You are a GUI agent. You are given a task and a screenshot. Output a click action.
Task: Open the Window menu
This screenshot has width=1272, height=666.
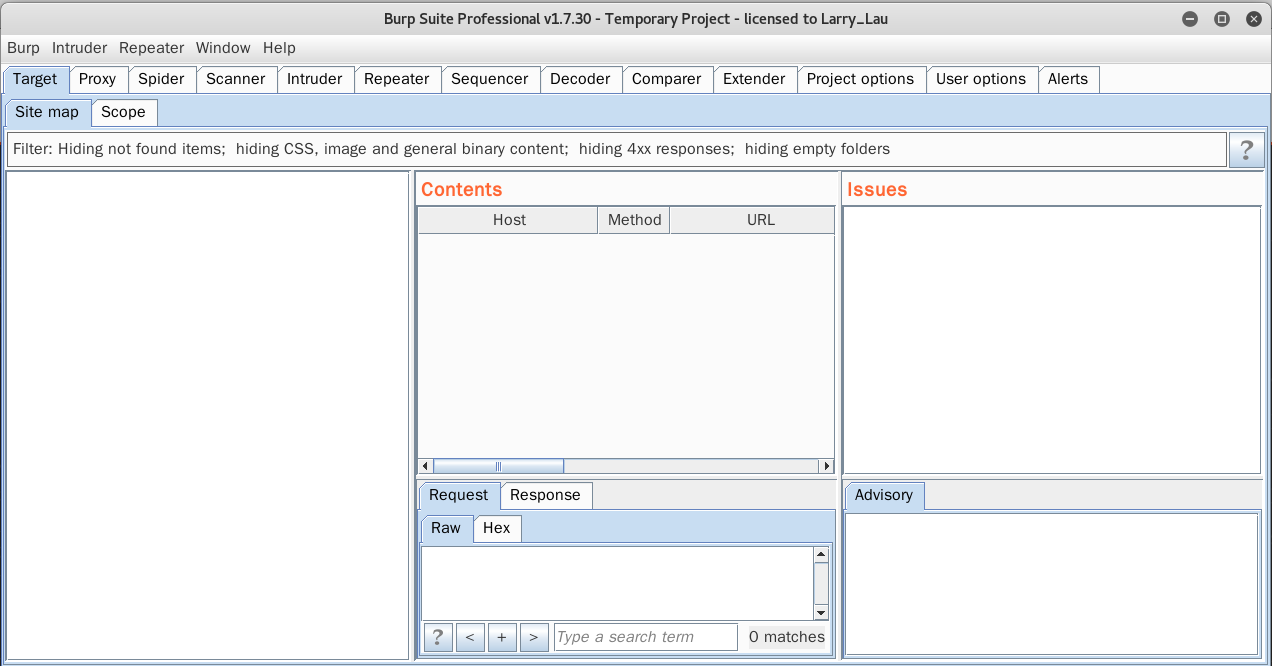[x=223, y=48]
